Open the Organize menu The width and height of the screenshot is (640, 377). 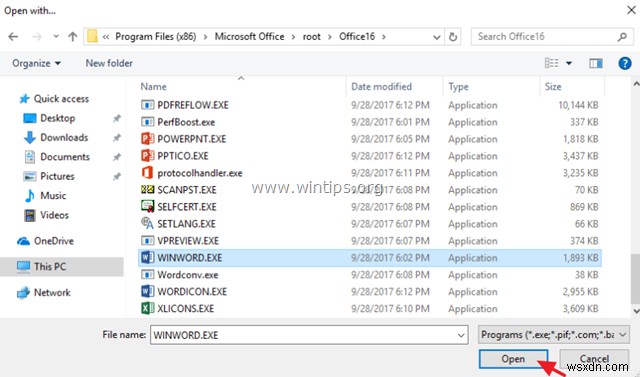[x=36, y=63]
